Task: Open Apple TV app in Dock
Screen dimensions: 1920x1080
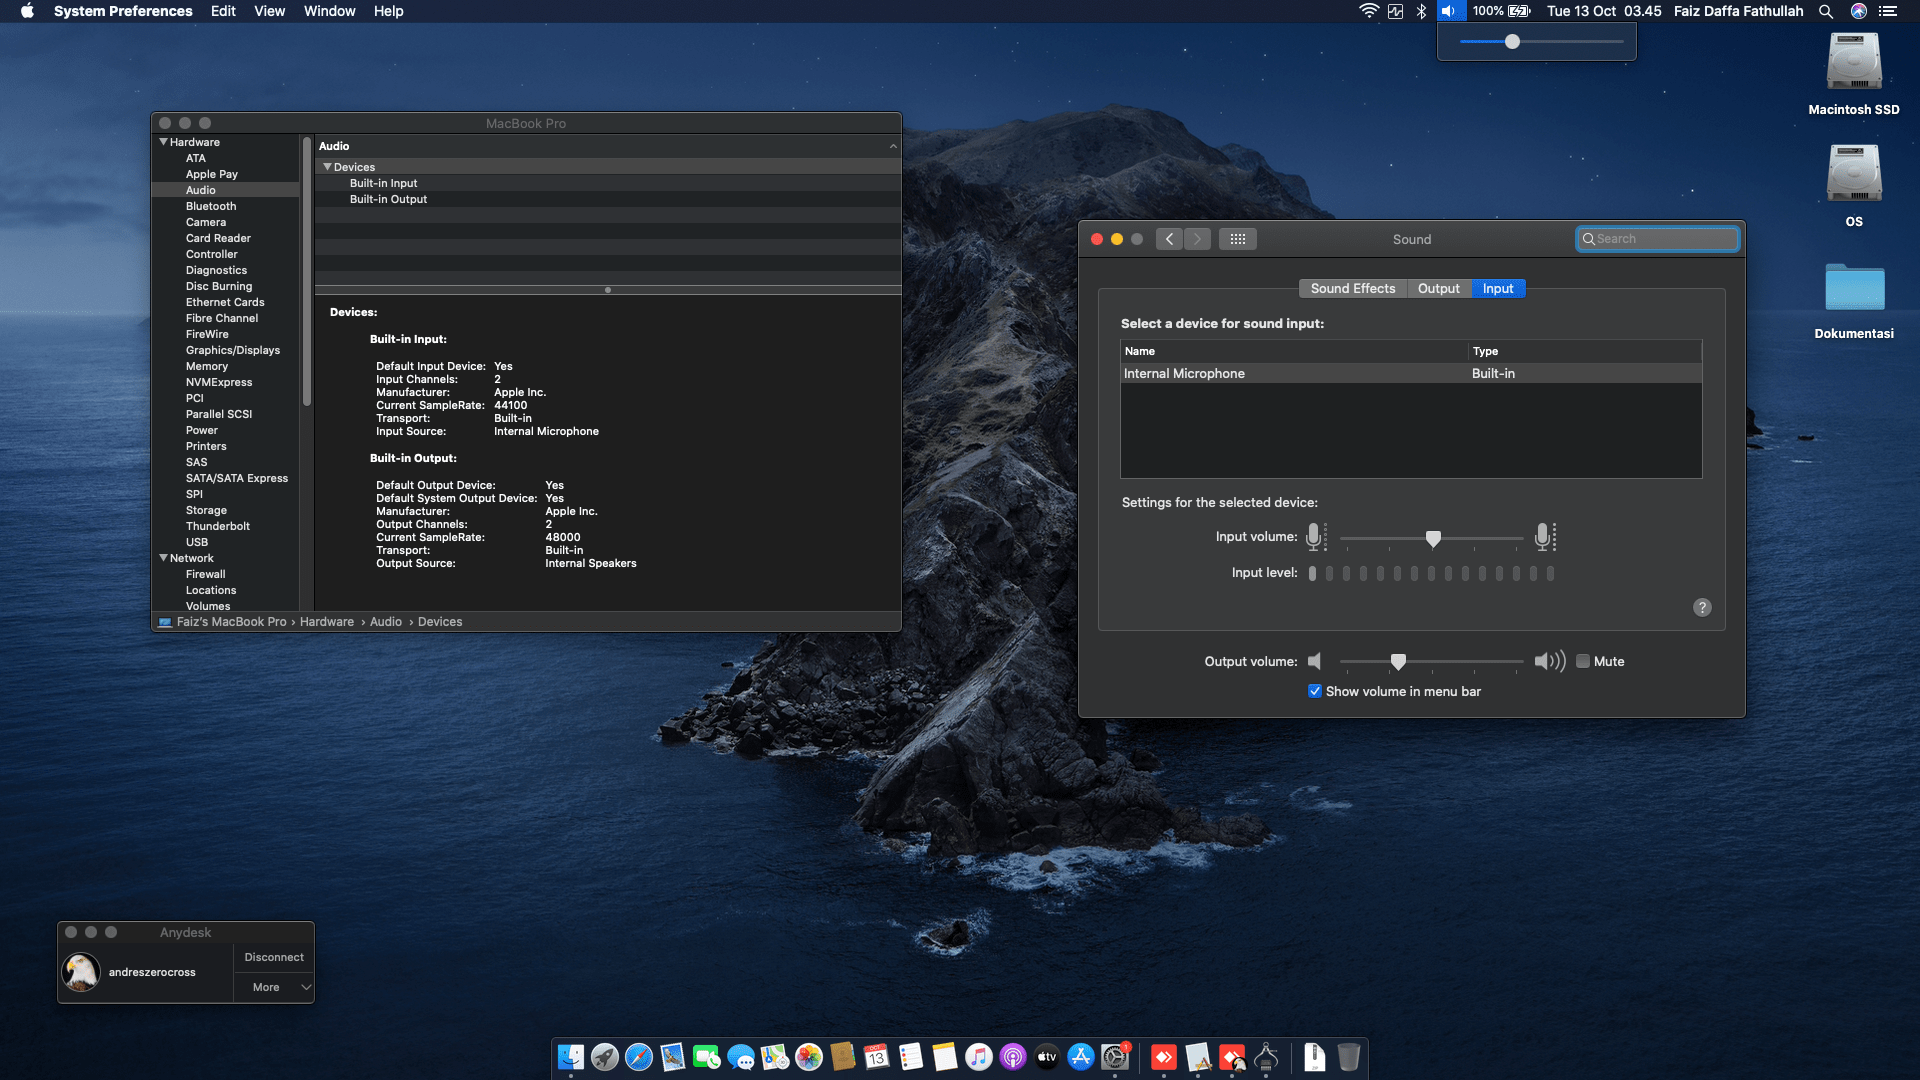Action: pyautogui.click(x=1047, y=1057)
